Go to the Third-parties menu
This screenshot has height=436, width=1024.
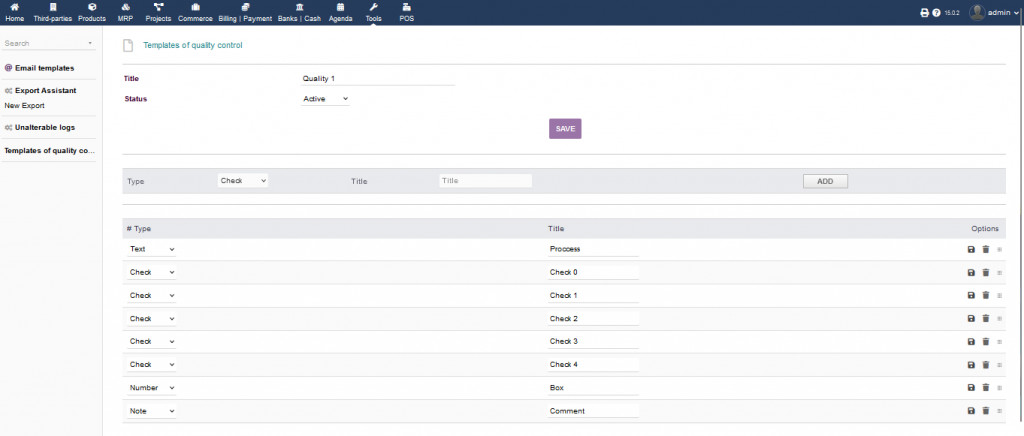[x=53, y=12]
